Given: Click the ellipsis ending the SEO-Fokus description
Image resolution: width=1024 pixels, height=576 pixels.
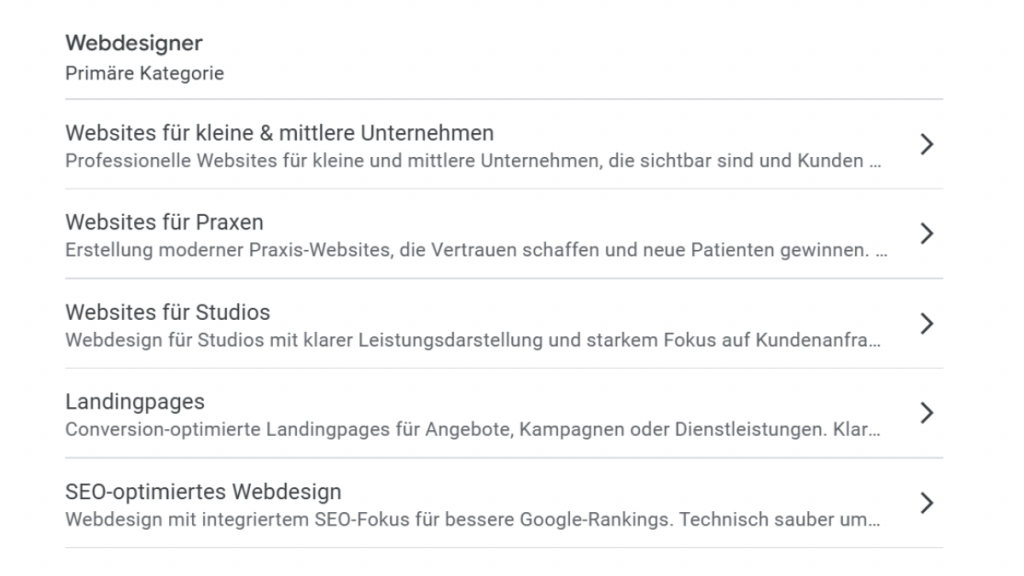Looking at the screenshot, I should point(874,522).
